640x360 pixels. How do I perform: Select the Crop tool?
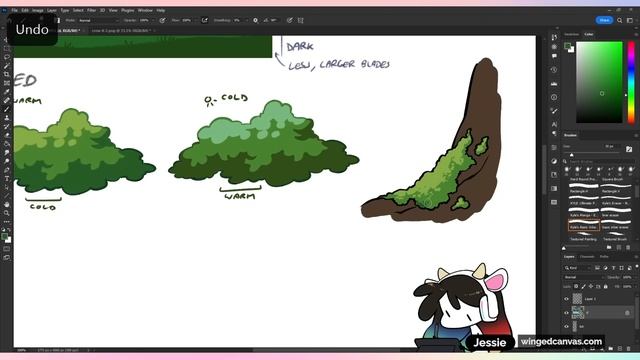click(7, 74)
